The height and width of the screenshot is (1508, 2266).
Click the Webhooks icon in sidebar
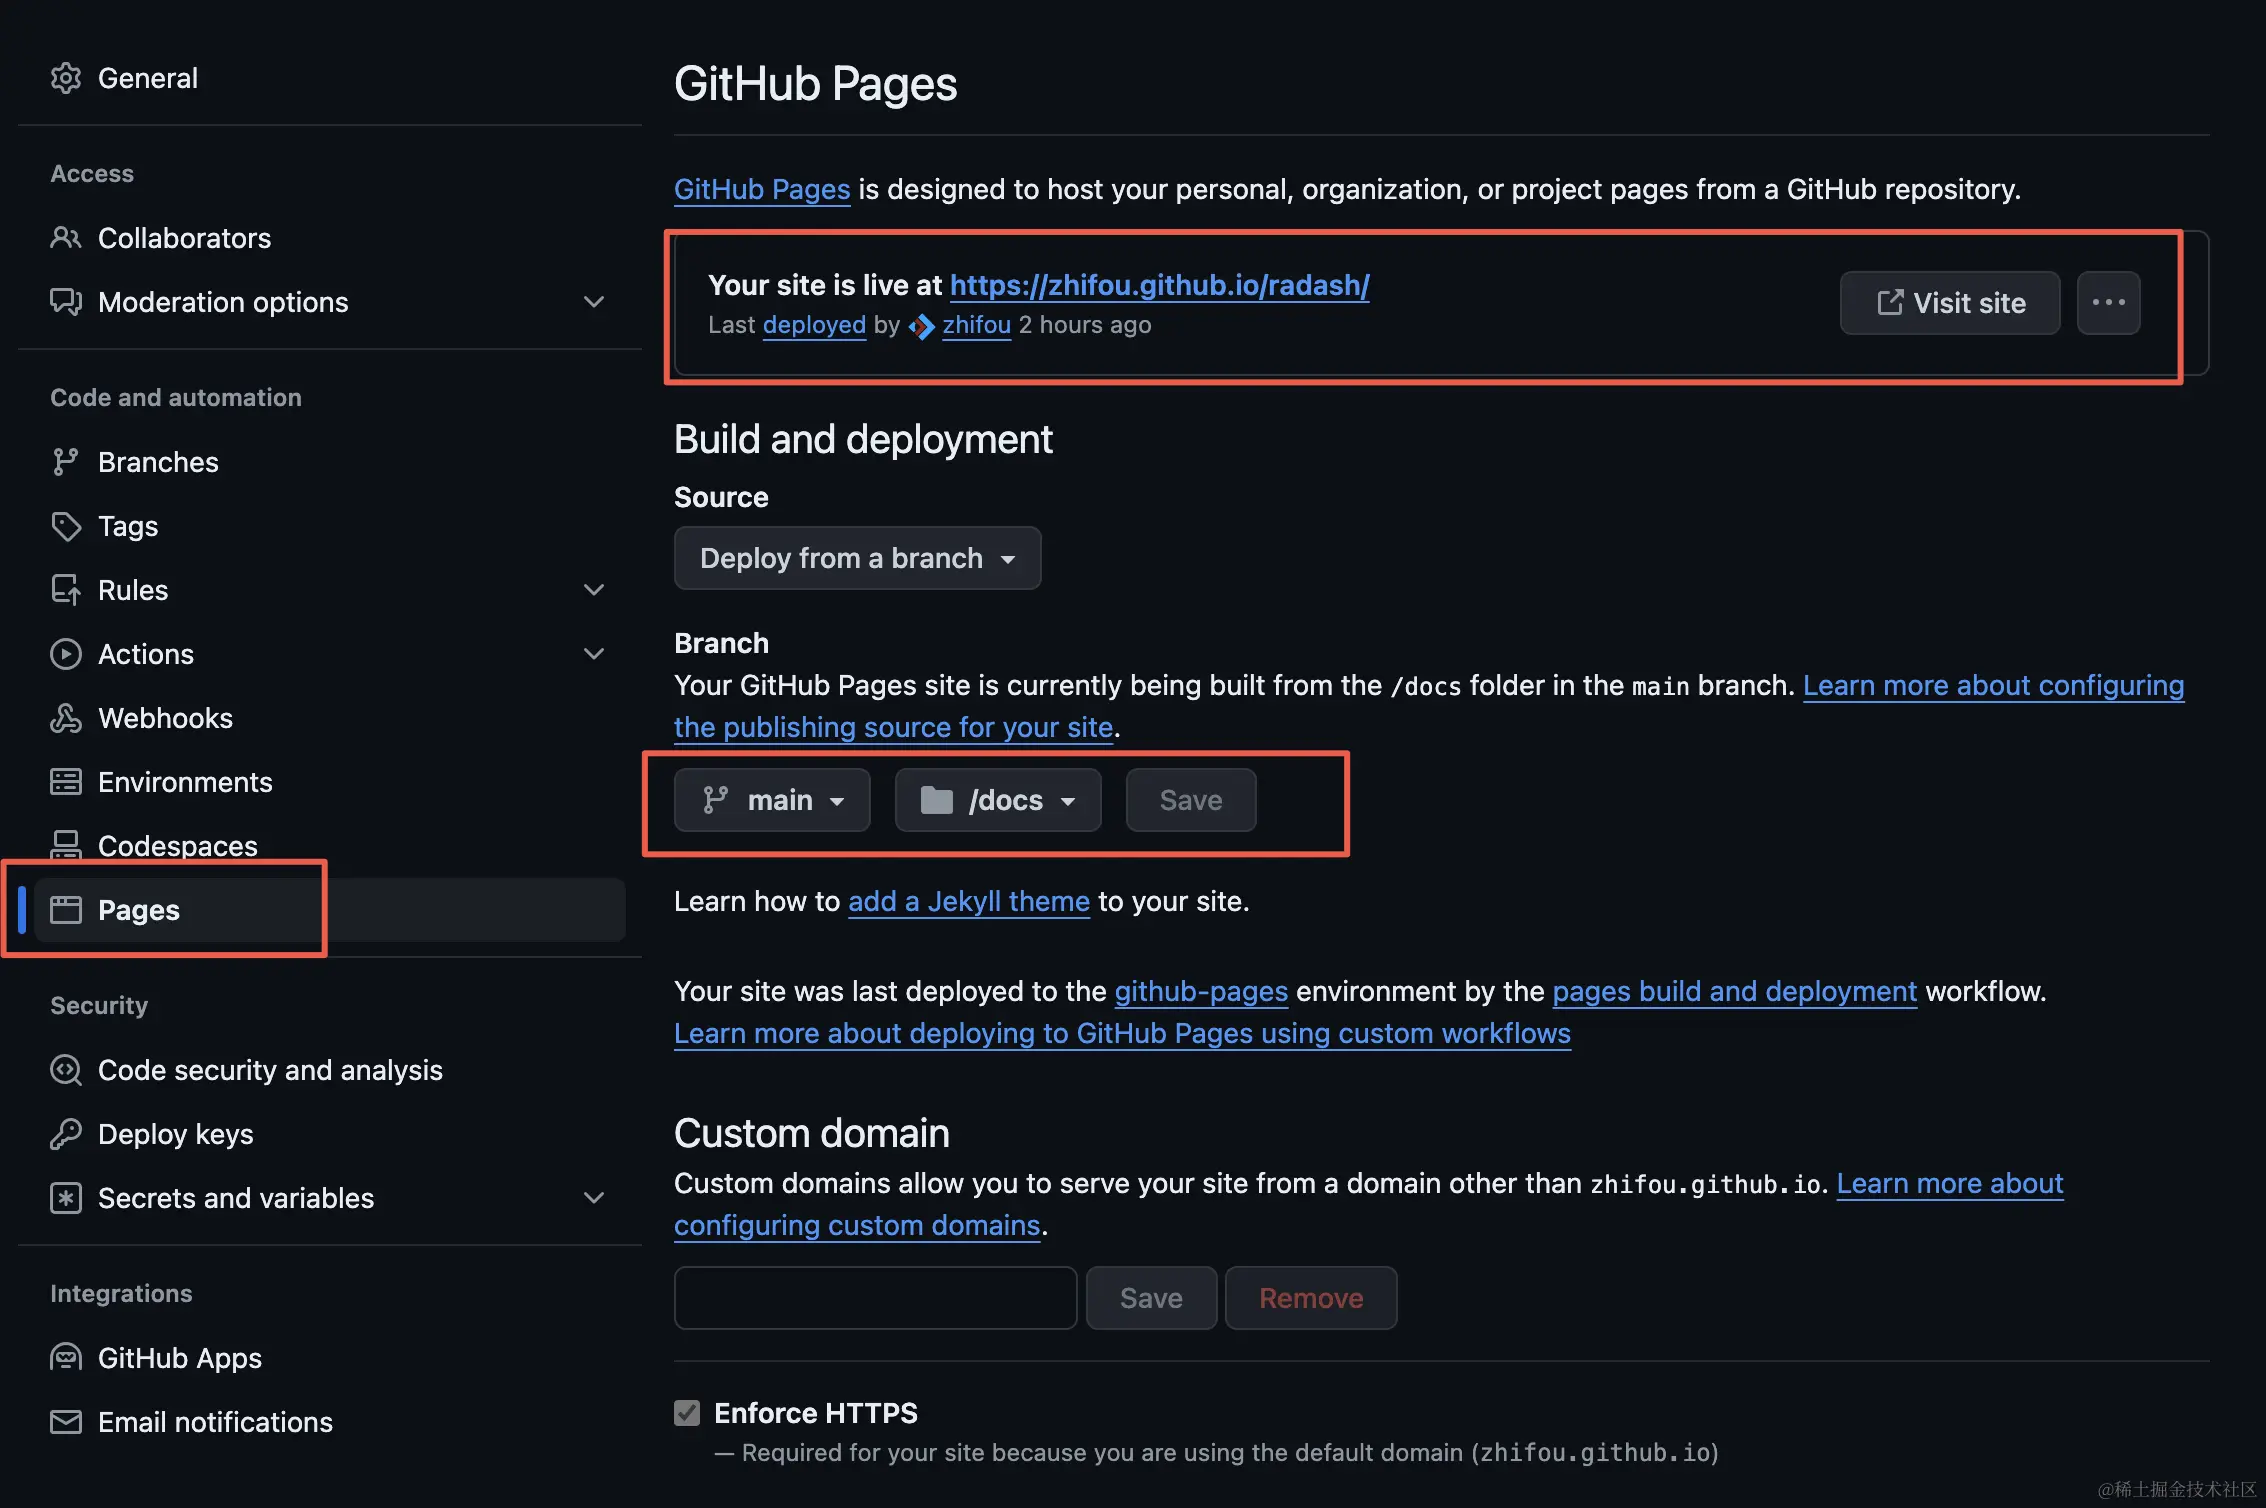click(66, 718)
